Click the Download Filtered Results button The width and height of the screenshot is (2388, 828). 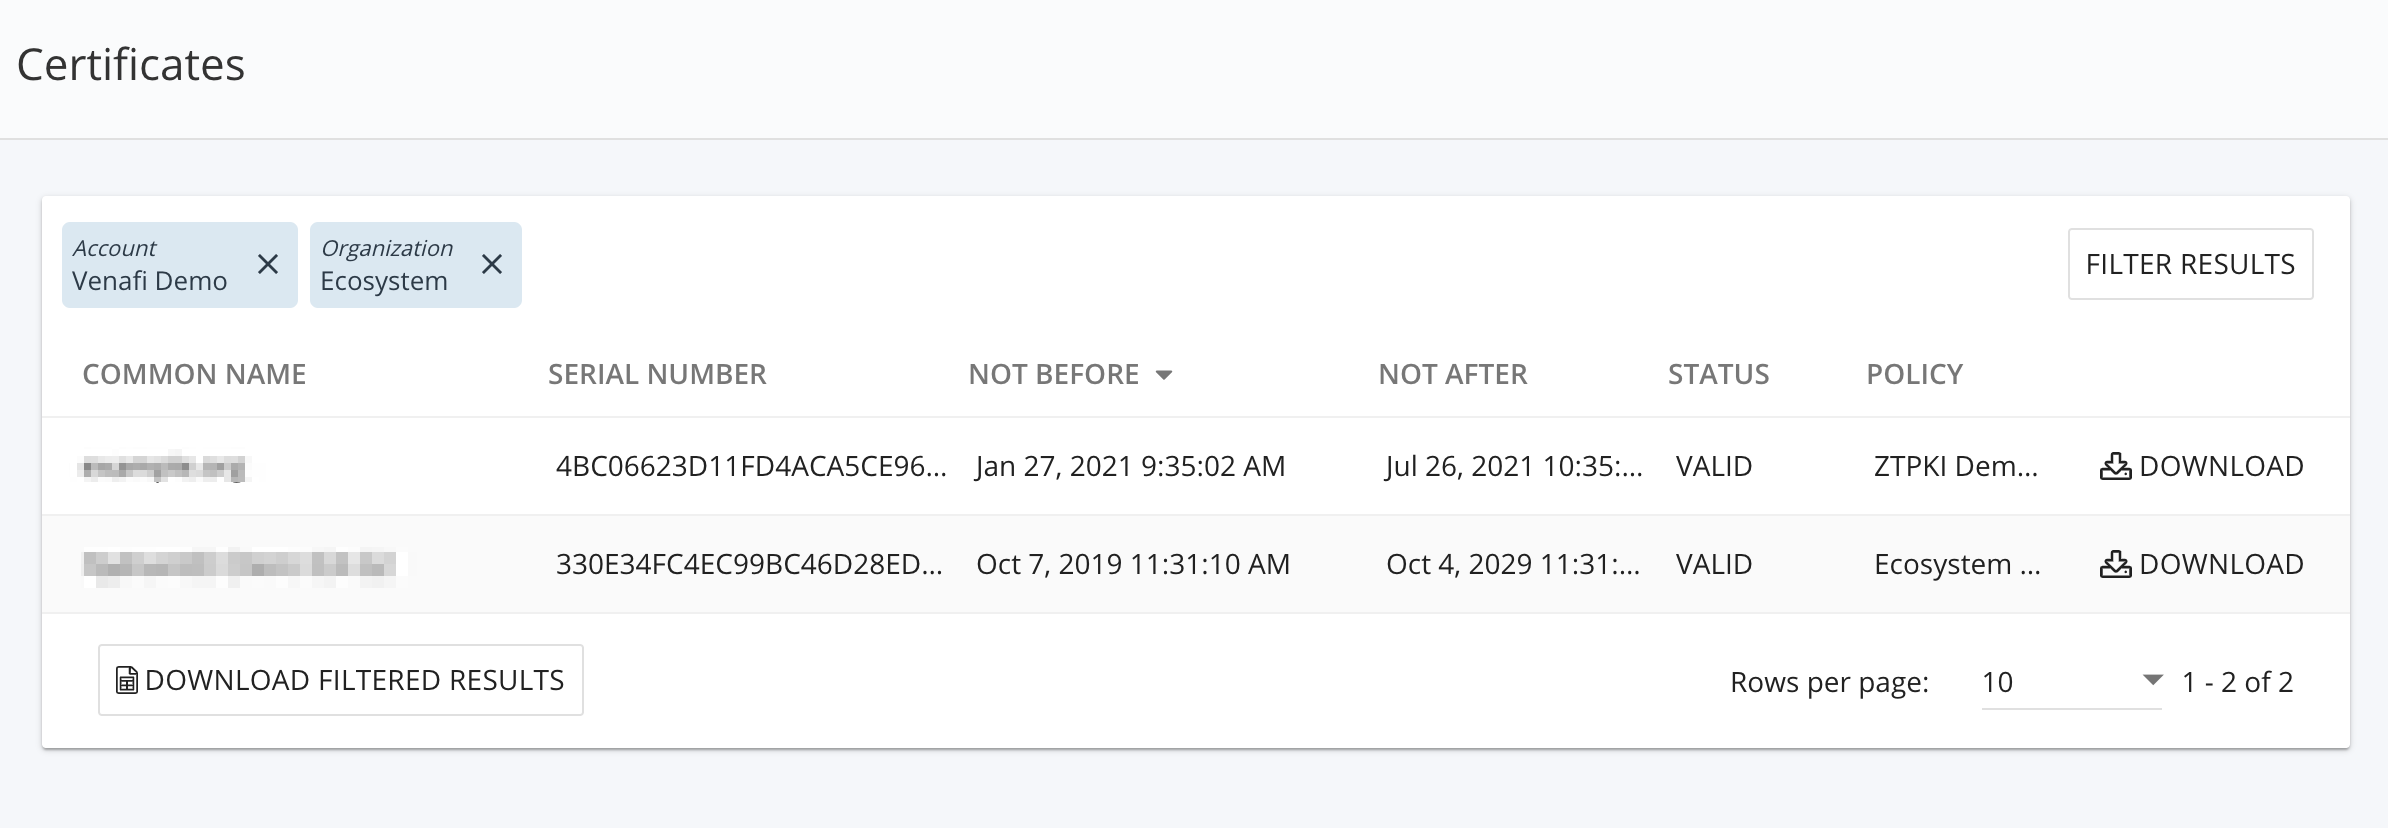(x=341, y=680)
